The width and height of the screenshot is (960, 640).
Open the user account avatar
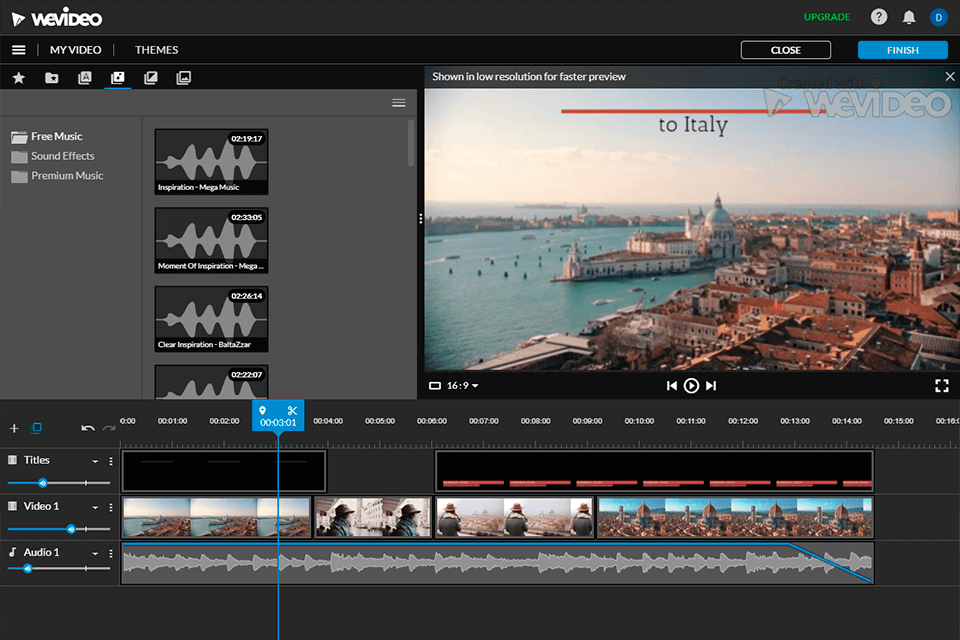(x=938, y=17)
